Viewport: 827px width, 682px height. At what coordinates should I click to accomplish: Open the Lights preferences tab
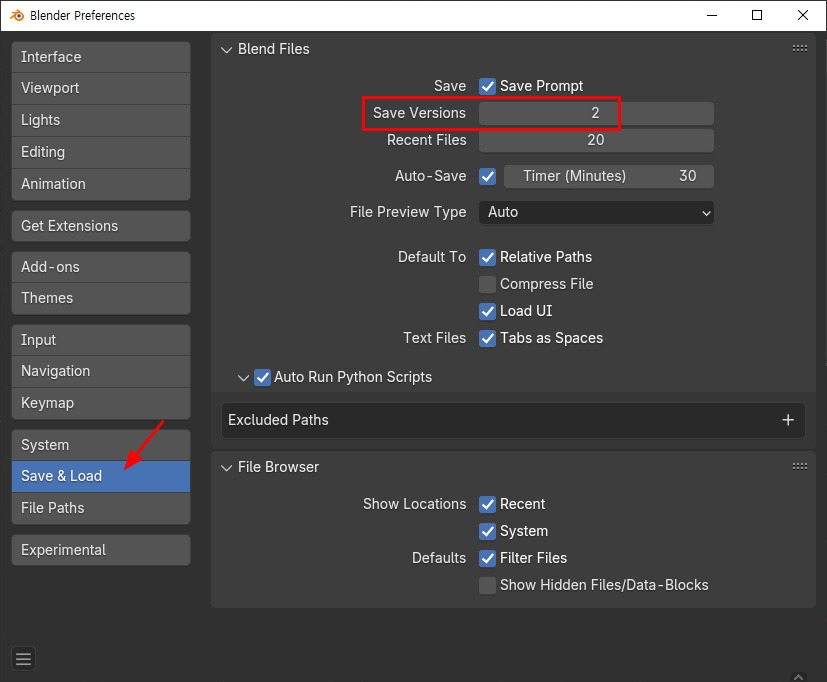pyautogui.click(x=101, y=120)
